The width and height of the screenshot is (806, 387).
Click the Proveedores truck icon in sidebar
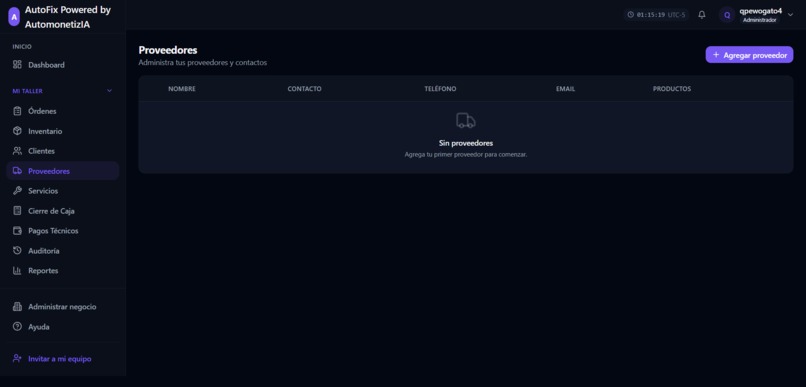click(17, 171)
